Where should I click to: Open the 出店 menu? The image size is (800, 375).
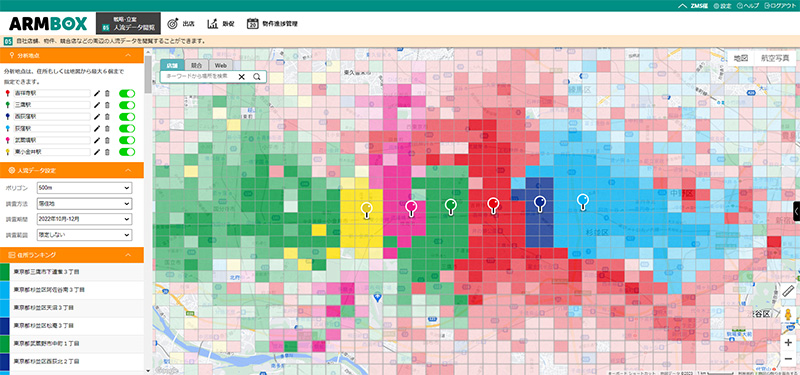click(181, 23)
